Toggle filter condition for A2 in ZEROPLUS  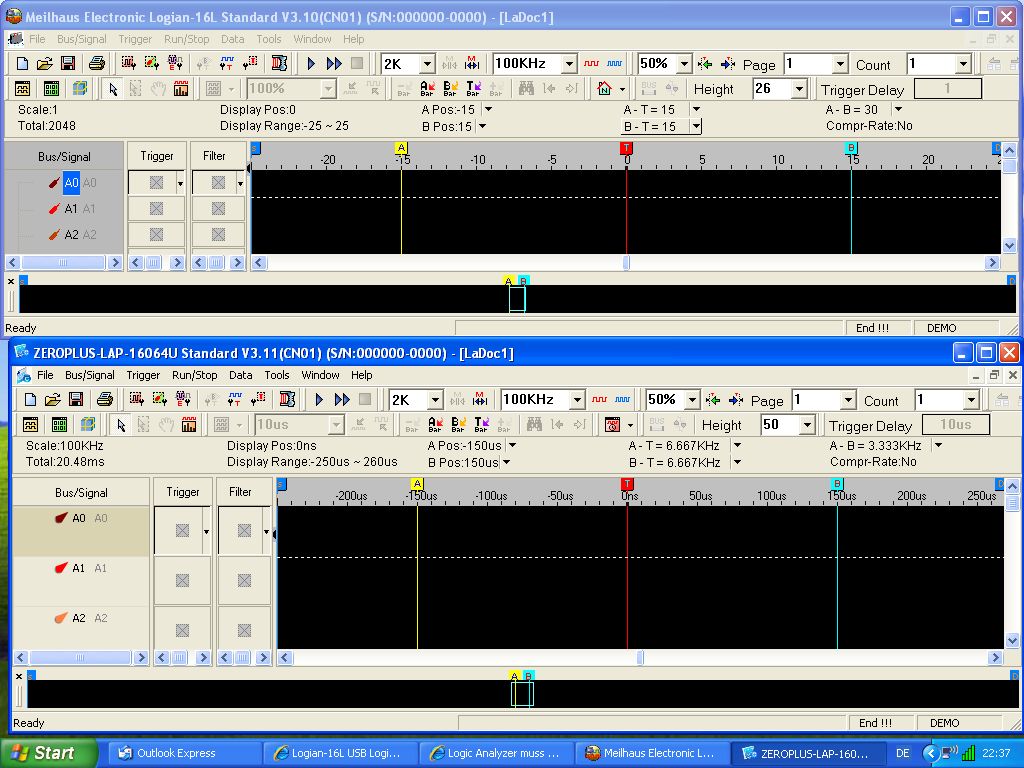click(244, 630)
